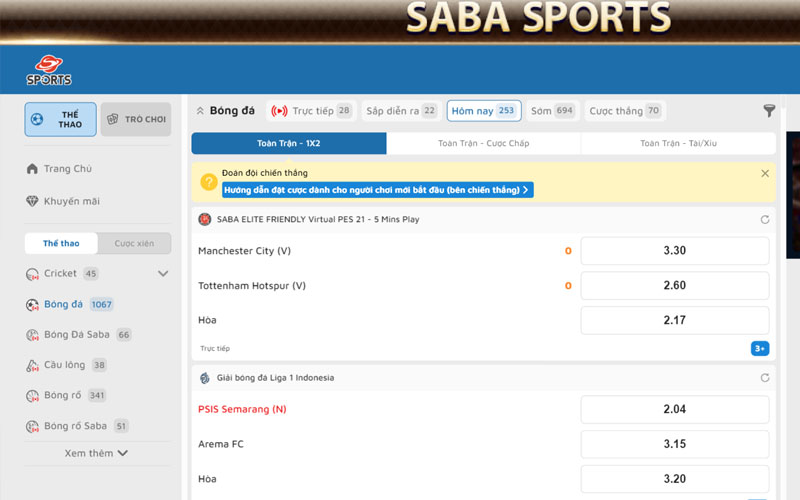Viewport: 800px width, 500px height.
Task: Bet on Manchester City odds 3.30
Action: [674, 251]
